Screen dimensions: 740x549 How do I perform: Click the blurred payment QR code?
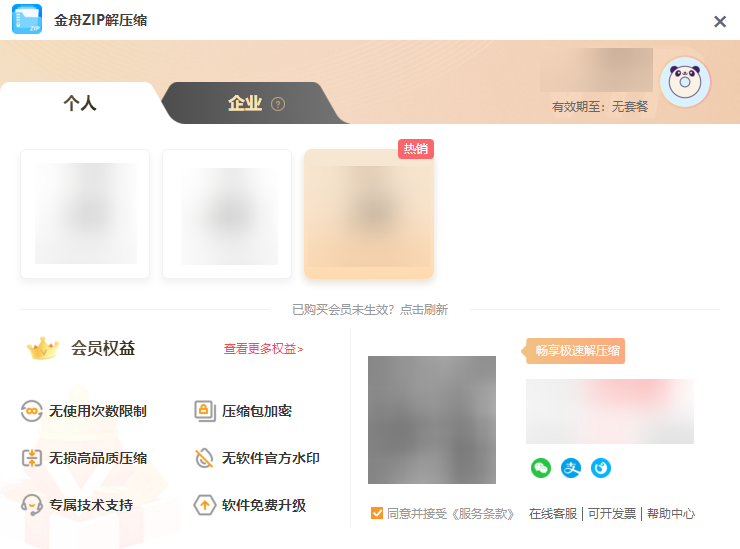click(432, 420)
